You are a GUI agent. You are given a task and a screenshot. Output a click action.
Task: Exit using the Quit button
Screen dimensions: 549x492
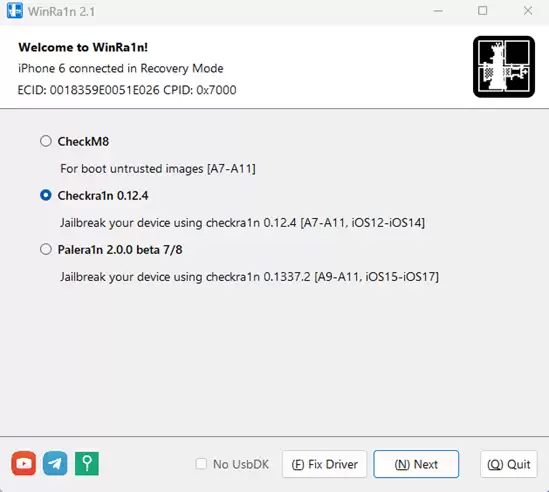click(x=509, y=464)
